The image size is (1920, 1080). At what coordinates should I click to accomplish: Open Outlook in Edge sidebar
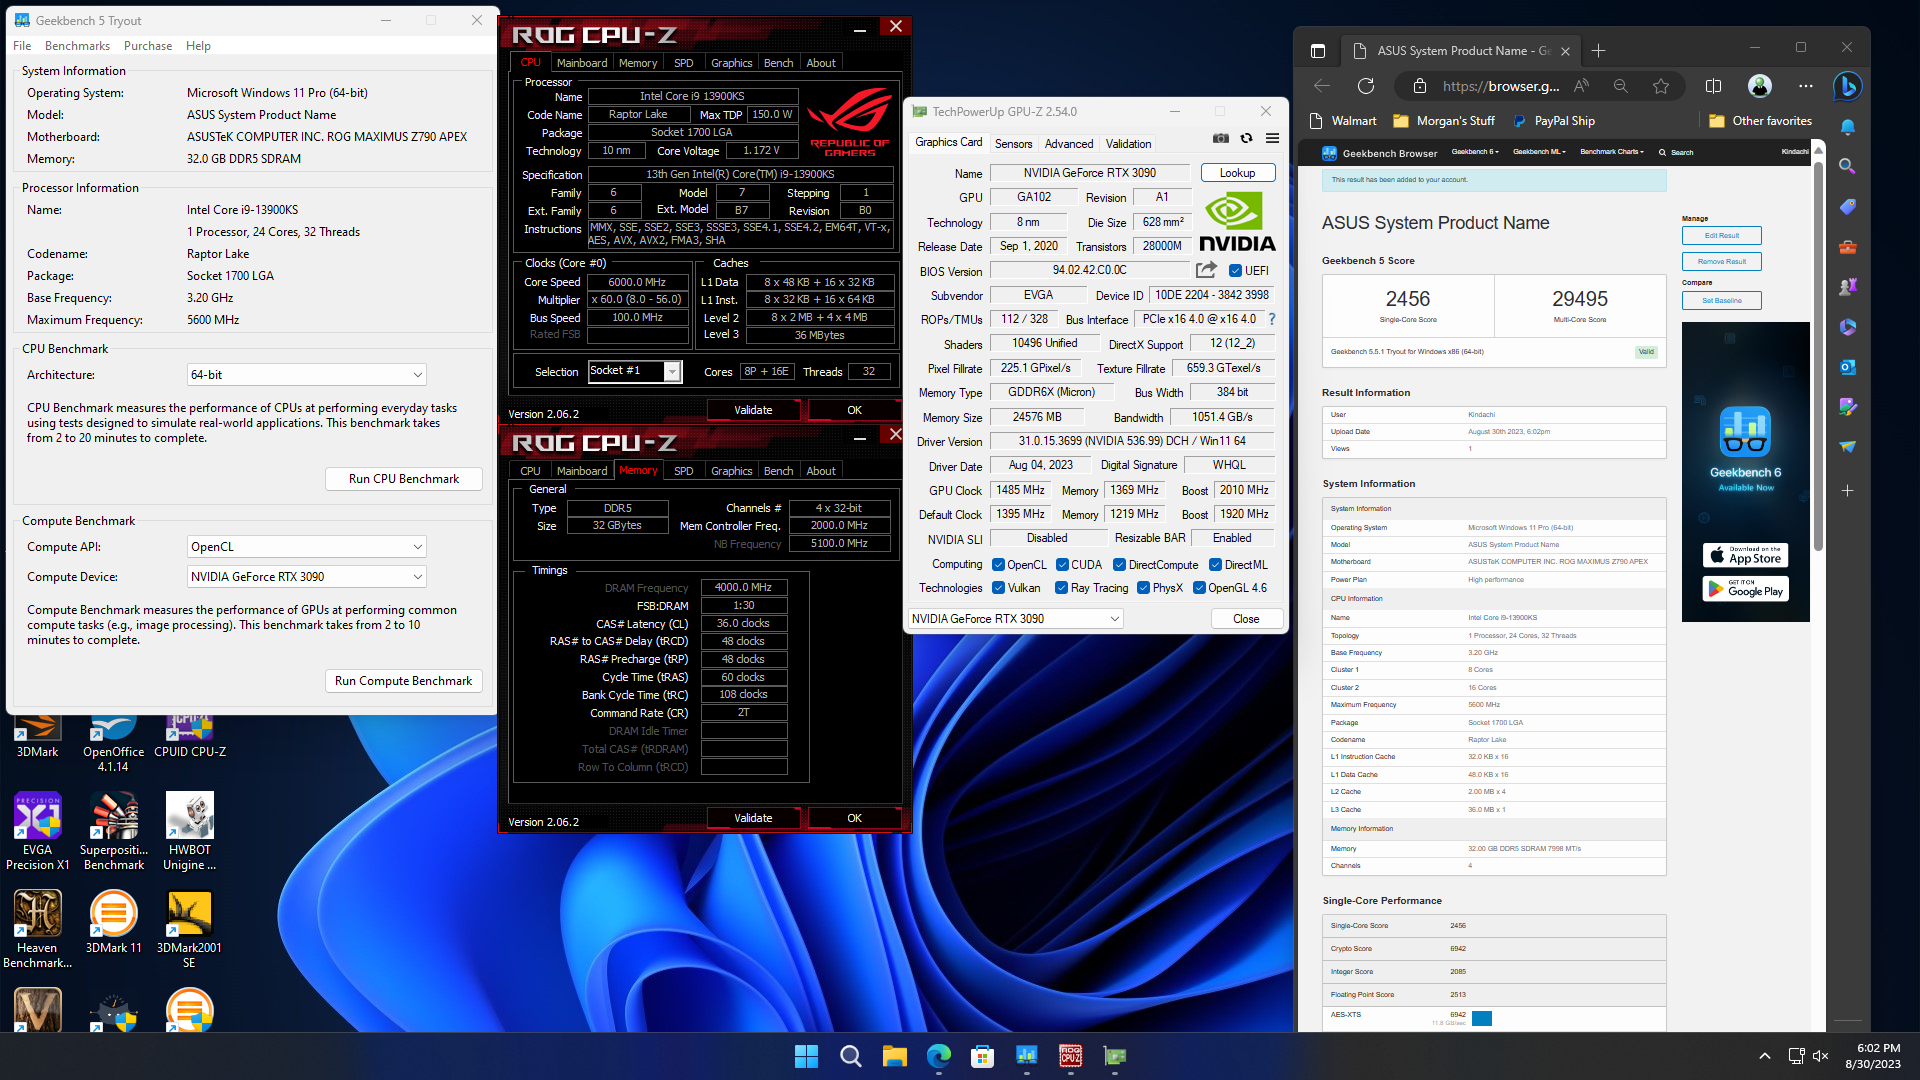[x=1847, y=367]
